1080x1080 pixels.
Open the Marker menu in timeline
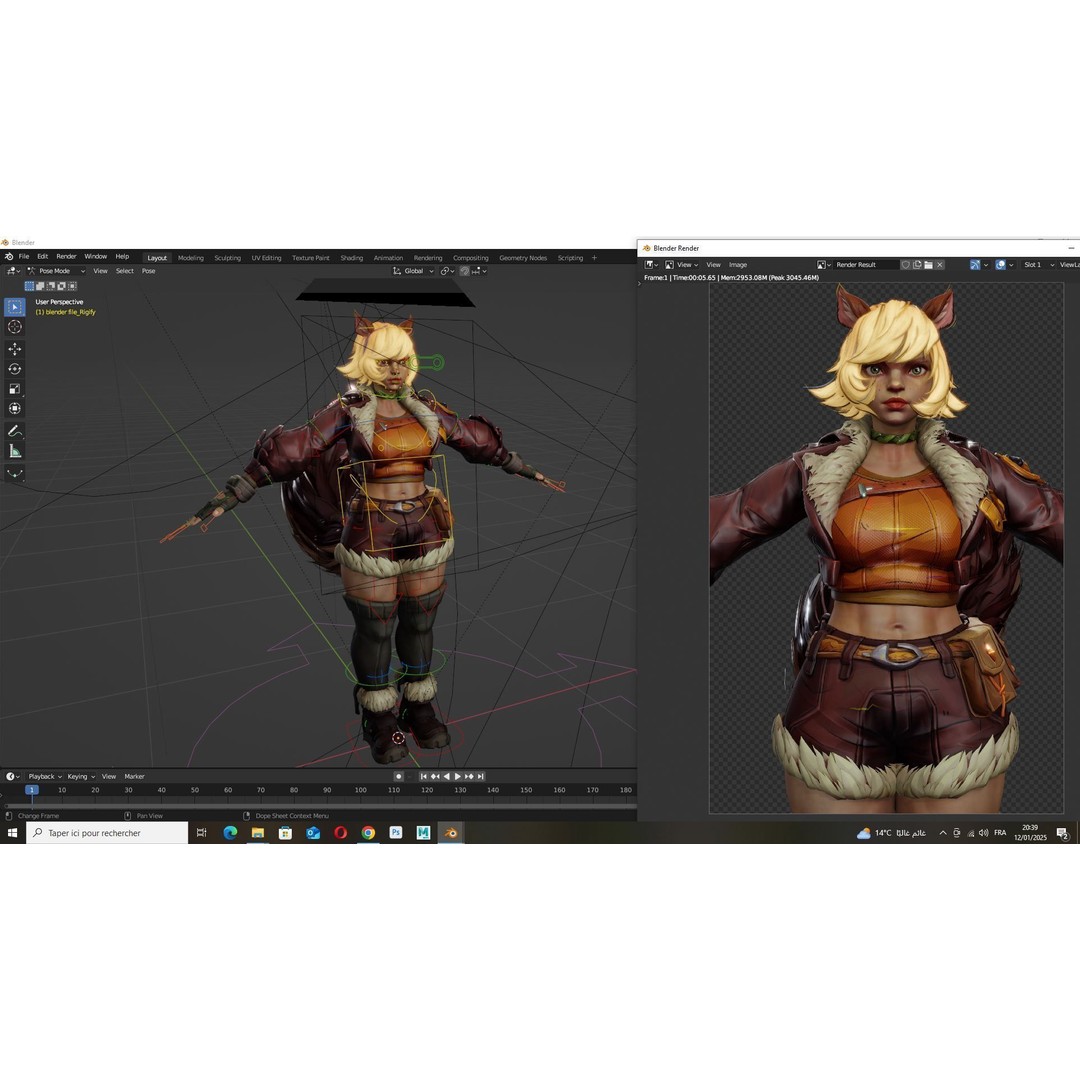(134, 776)
